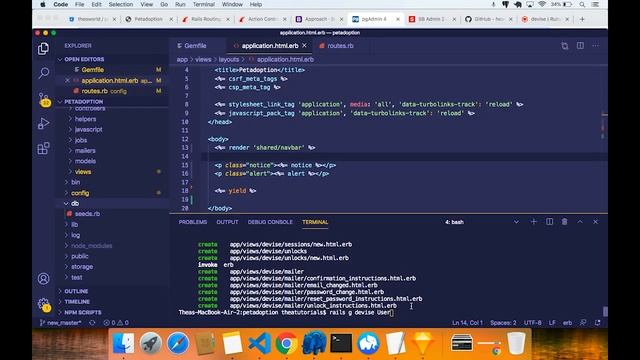This screenshot has height=360, width=640.
Task: Switch to the Output panel tab
Action: pos(227,222)
